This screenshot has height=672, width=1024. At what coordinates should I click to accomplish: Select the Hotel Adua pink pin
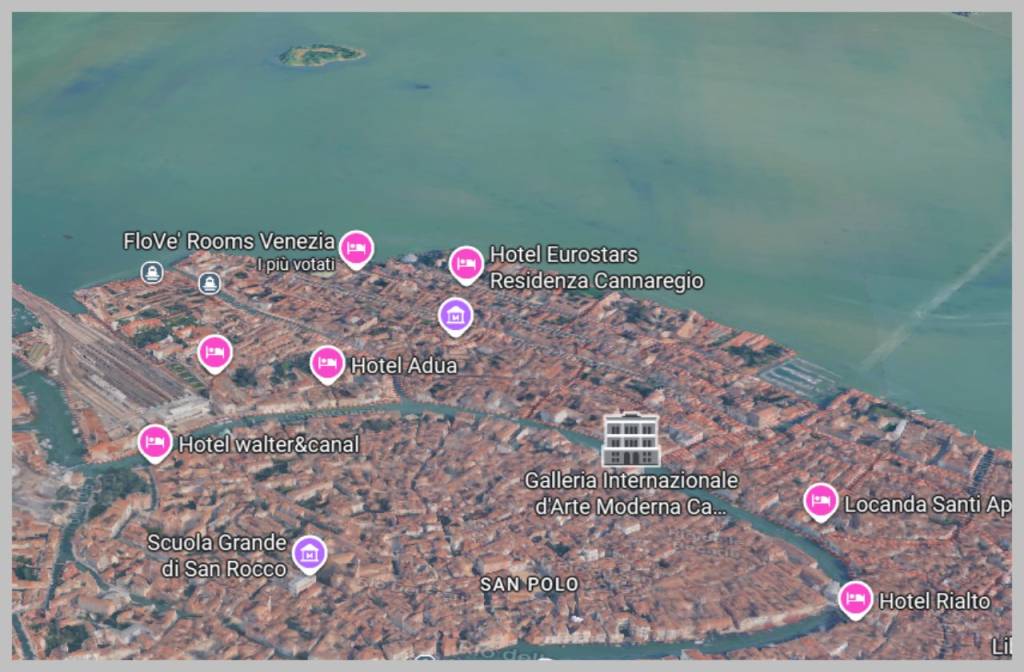327,363
